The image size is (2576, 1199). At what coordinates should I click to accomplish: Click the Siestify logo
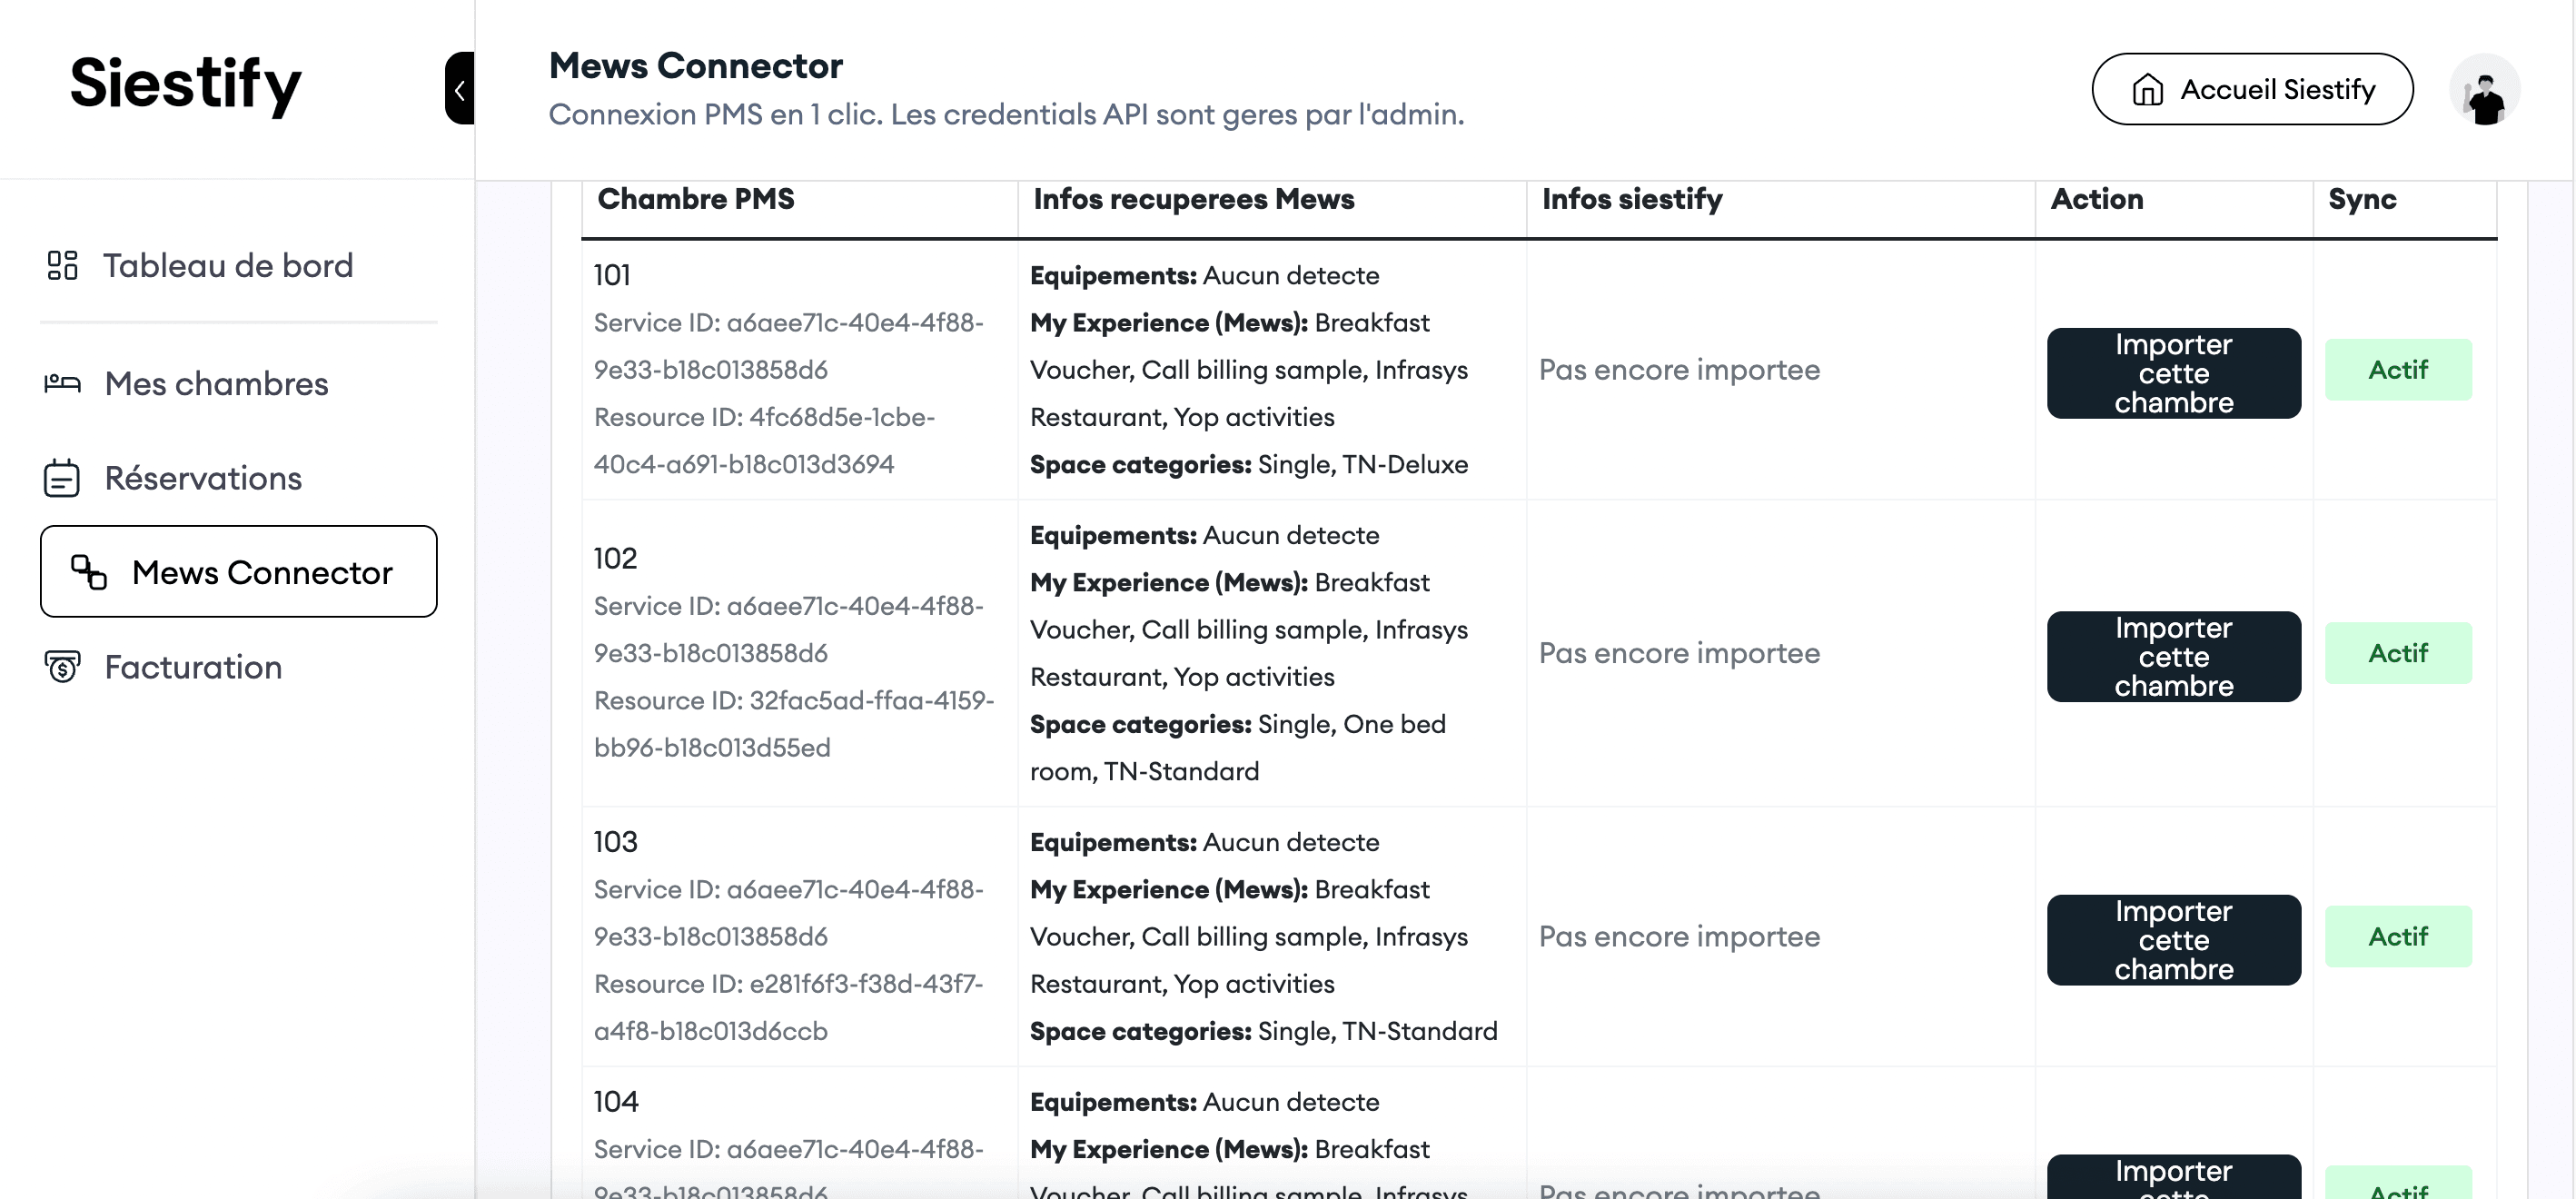pyautogui.click(x=186, y=84)
